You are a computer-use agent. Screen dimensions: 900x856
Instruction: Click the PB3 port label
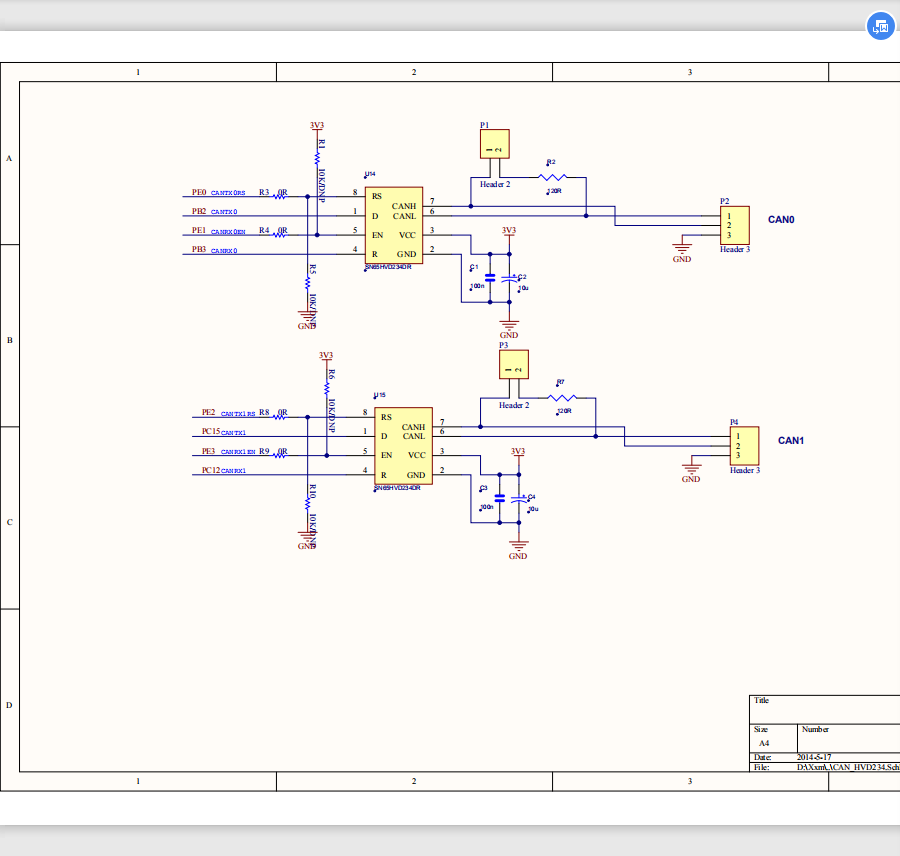click(x=199, y=249)
